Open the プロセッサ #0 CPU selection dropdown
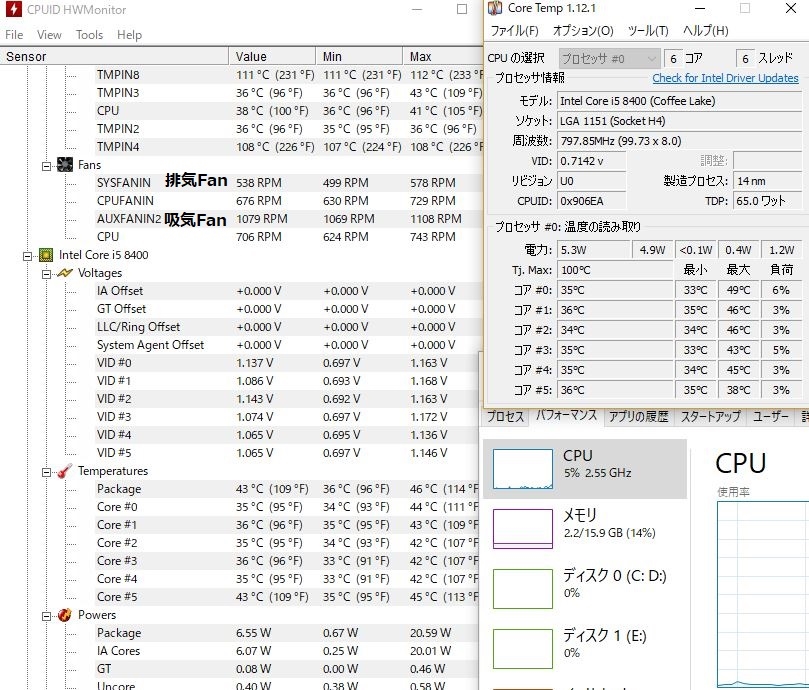The height and width of the screenshot is (690, 809). (x=609, y=58)
